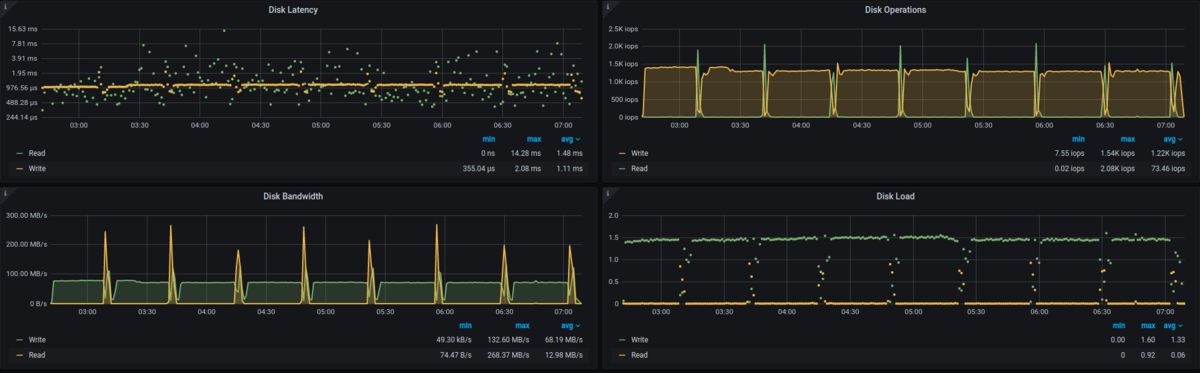Click the 1.48 ms Read avg latency value
The width and height of the screenshot is (1200, 373).
tap(568, 153)
